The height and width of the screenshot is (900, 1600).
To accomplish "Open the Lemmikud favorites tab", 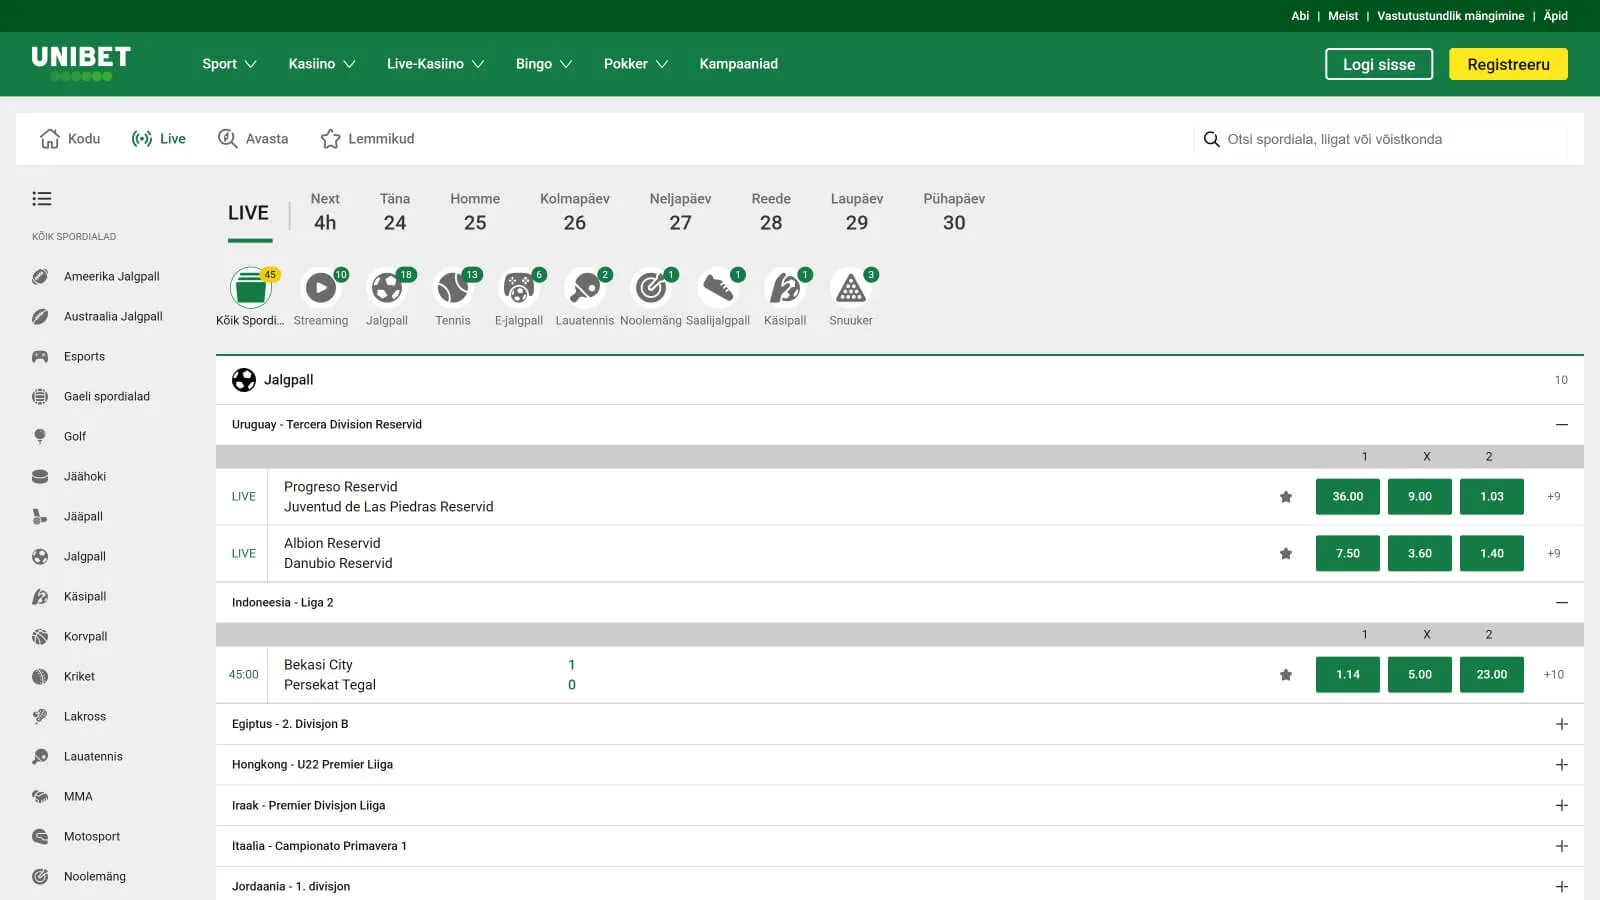I will [x=367, y=139].
